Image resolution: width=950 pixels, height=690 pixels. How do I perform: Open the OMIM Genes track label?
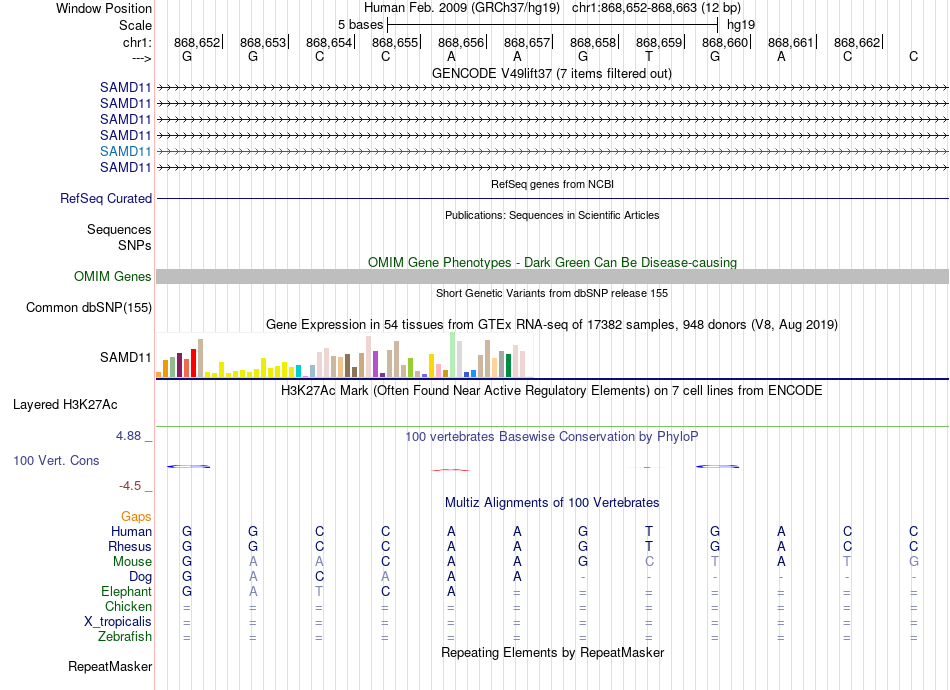[x=113, y=276]
